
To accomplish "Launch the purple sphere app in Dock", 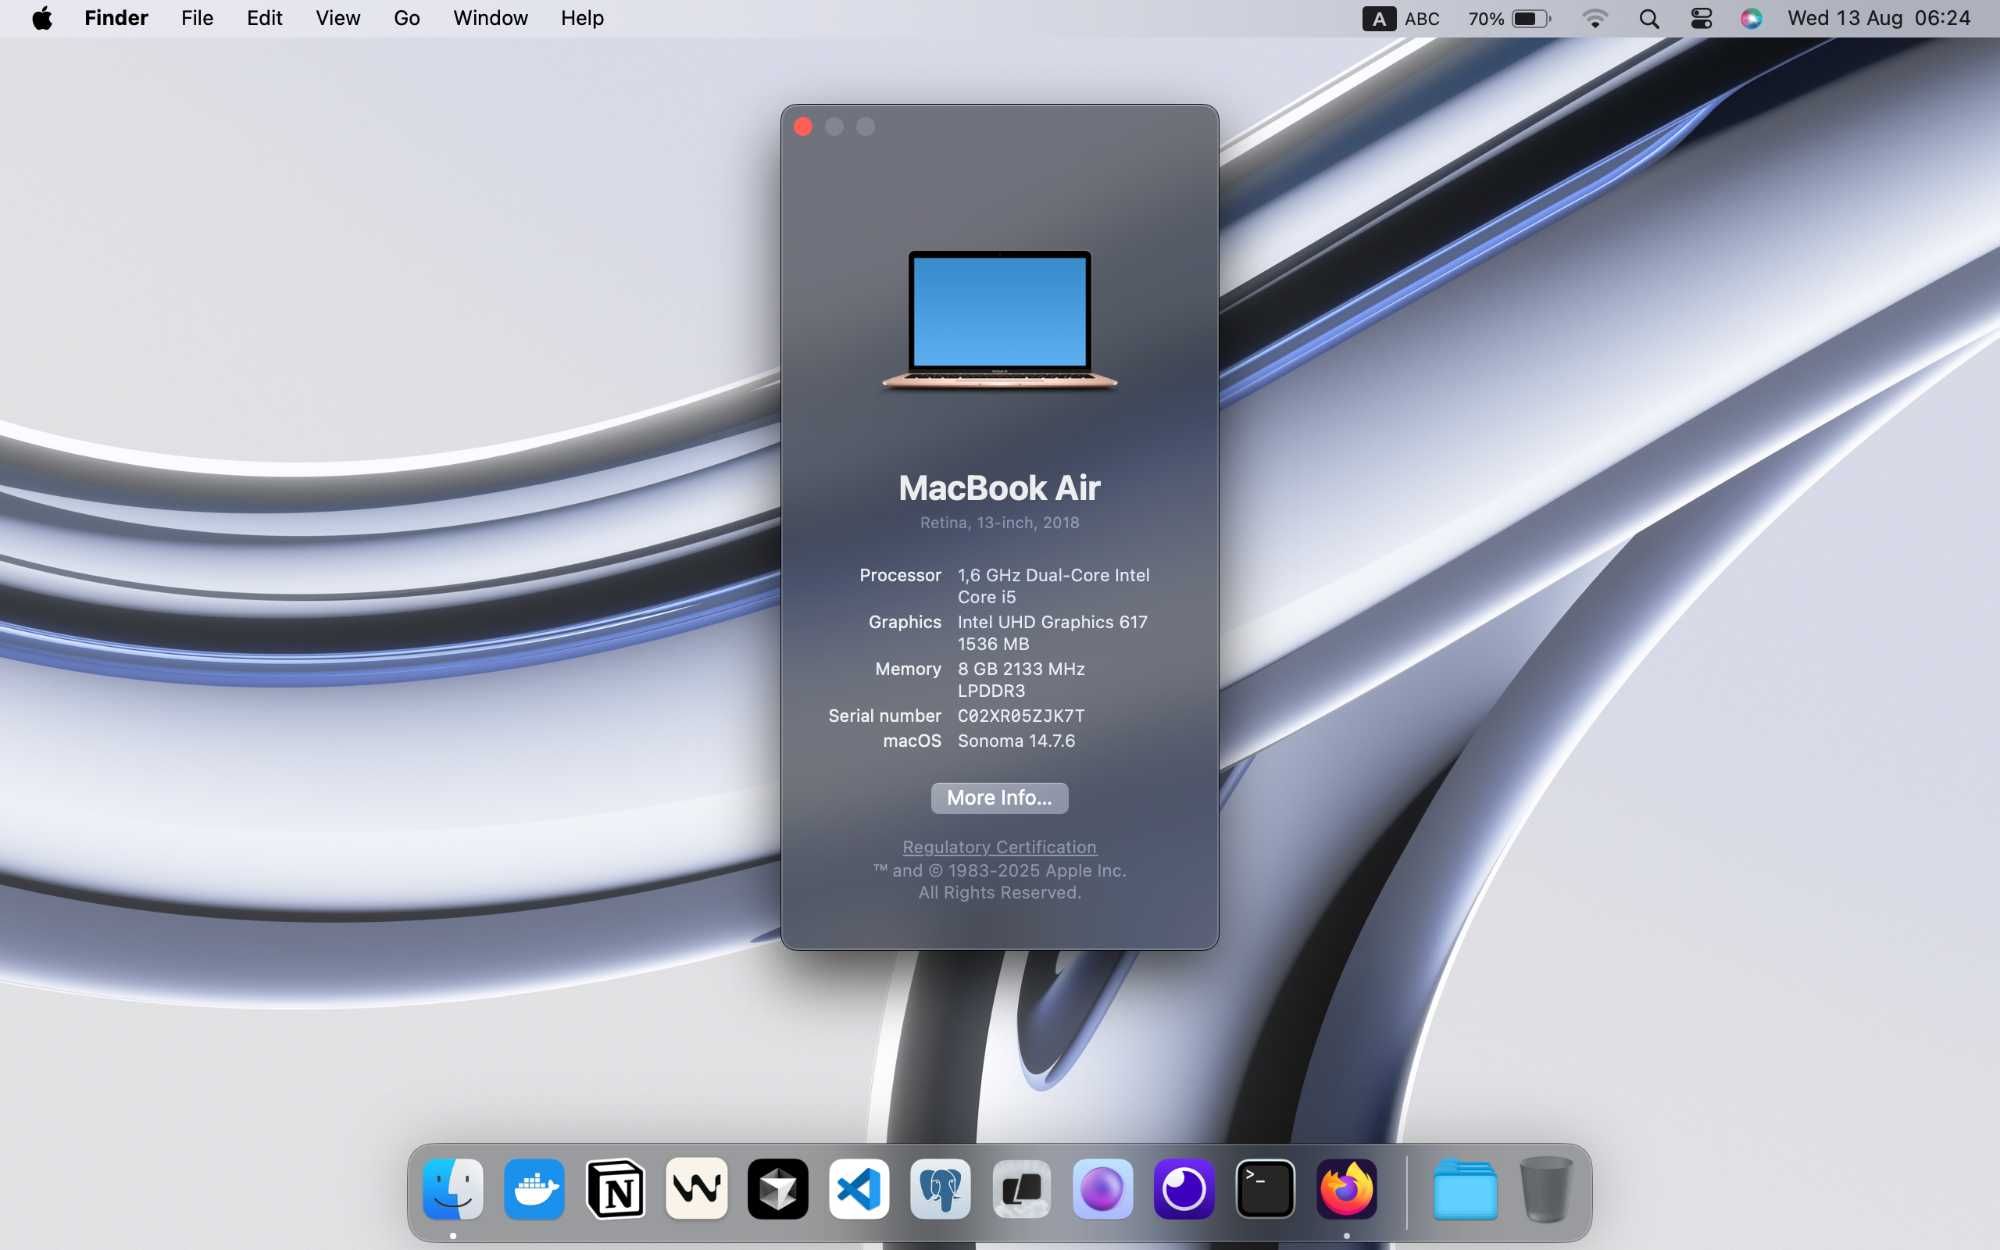I will point(1103,1189).
